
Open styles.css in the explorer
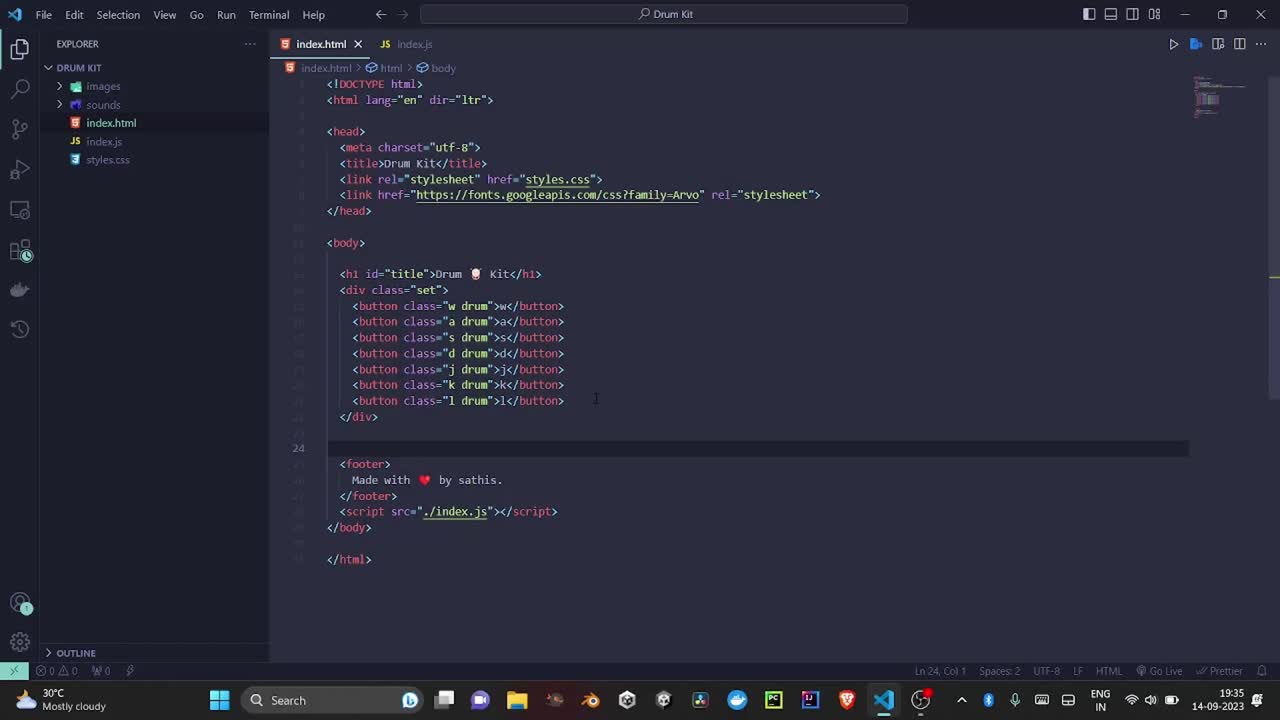tap(107, 160)
